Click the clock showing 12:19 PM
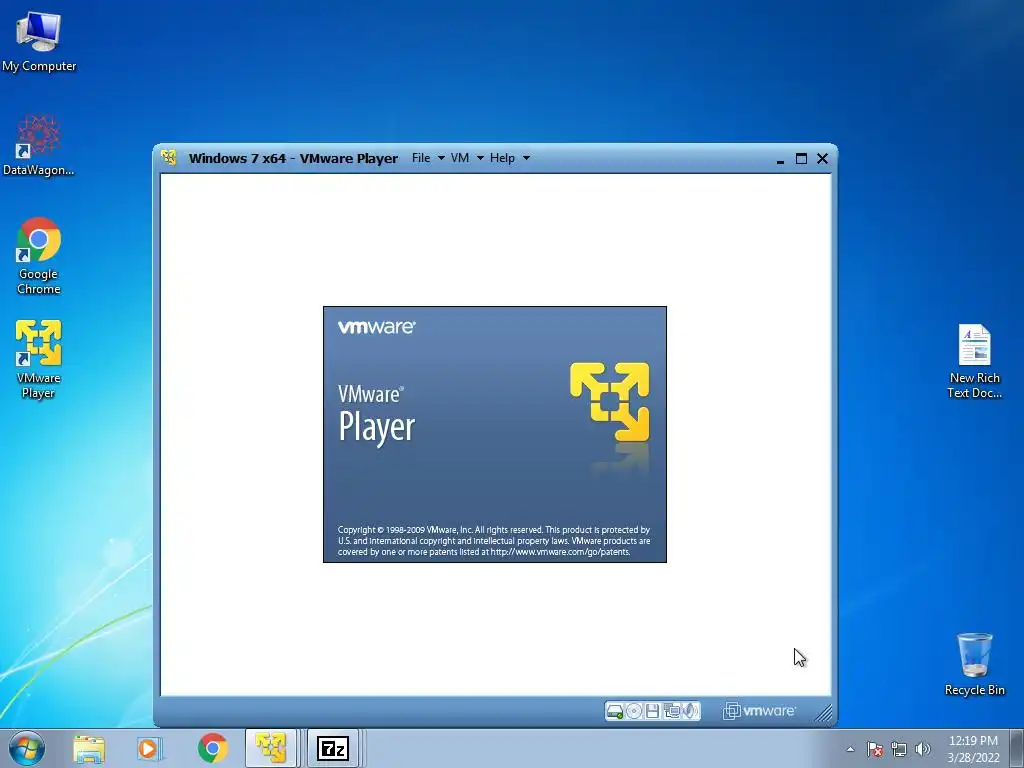This screenshot has height=768, width=1024. pyautogui.click(x=973, y=749)
